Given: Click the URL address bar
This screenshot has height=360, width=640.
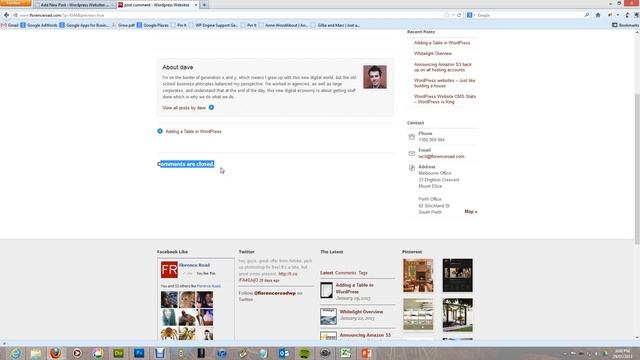Looking at the screenshot, I should point(229,15).
